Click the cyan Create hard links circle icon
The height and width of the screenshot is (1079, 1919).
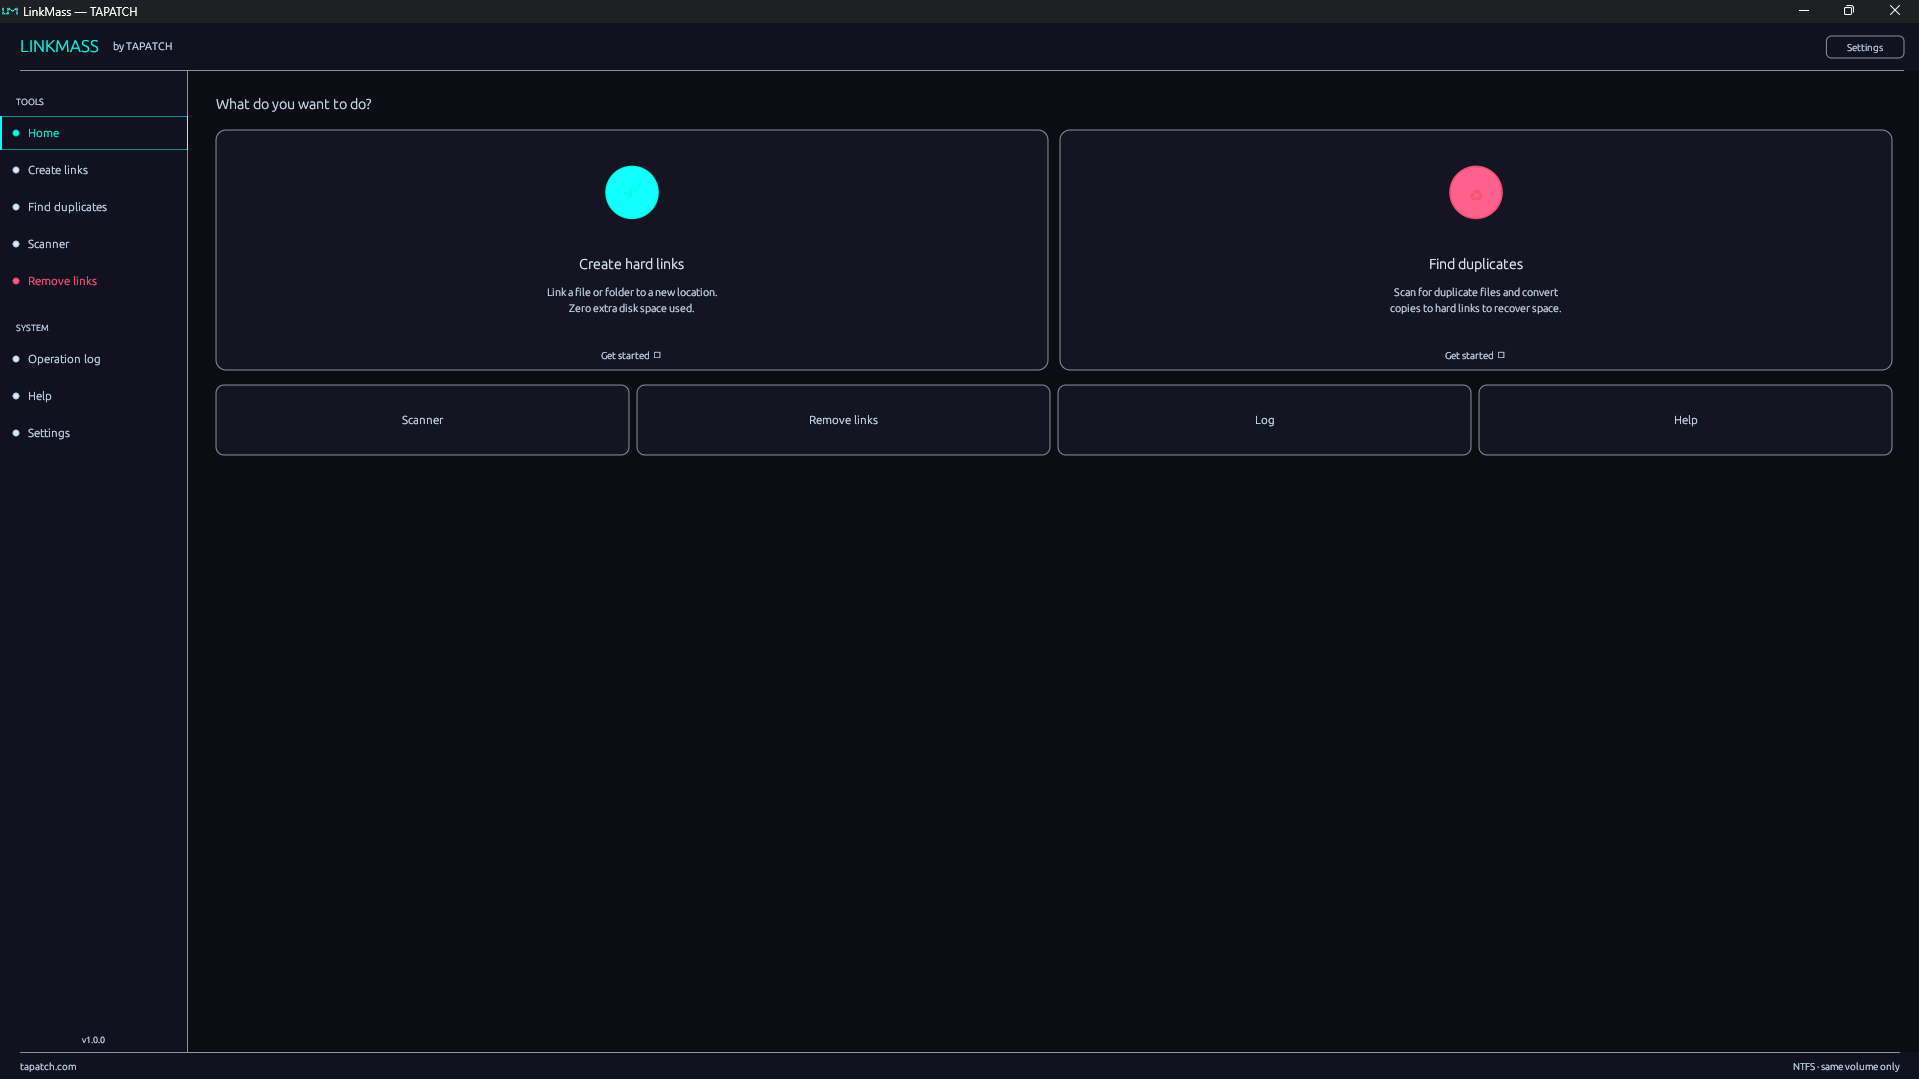click(632, 192)
